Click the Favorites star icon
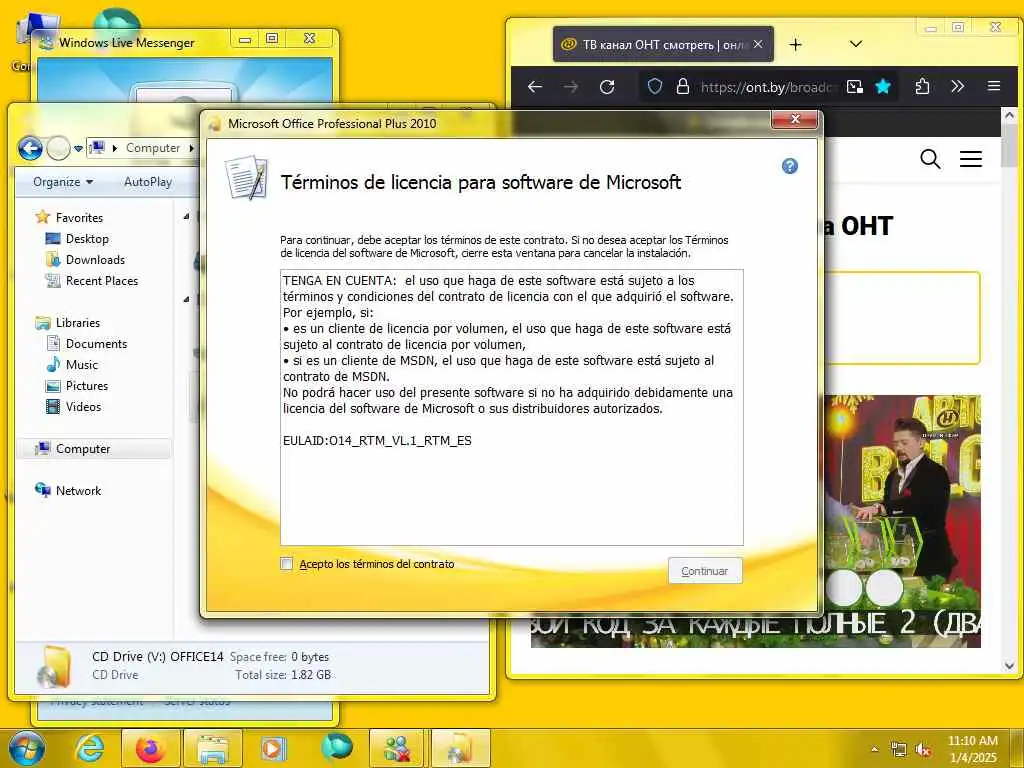This screenshot has height=768, width=1024. tap(42, 217)
